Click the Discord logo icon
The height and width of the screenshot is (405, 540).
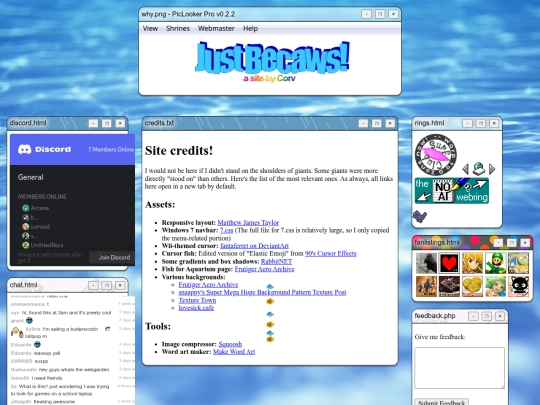24,149
